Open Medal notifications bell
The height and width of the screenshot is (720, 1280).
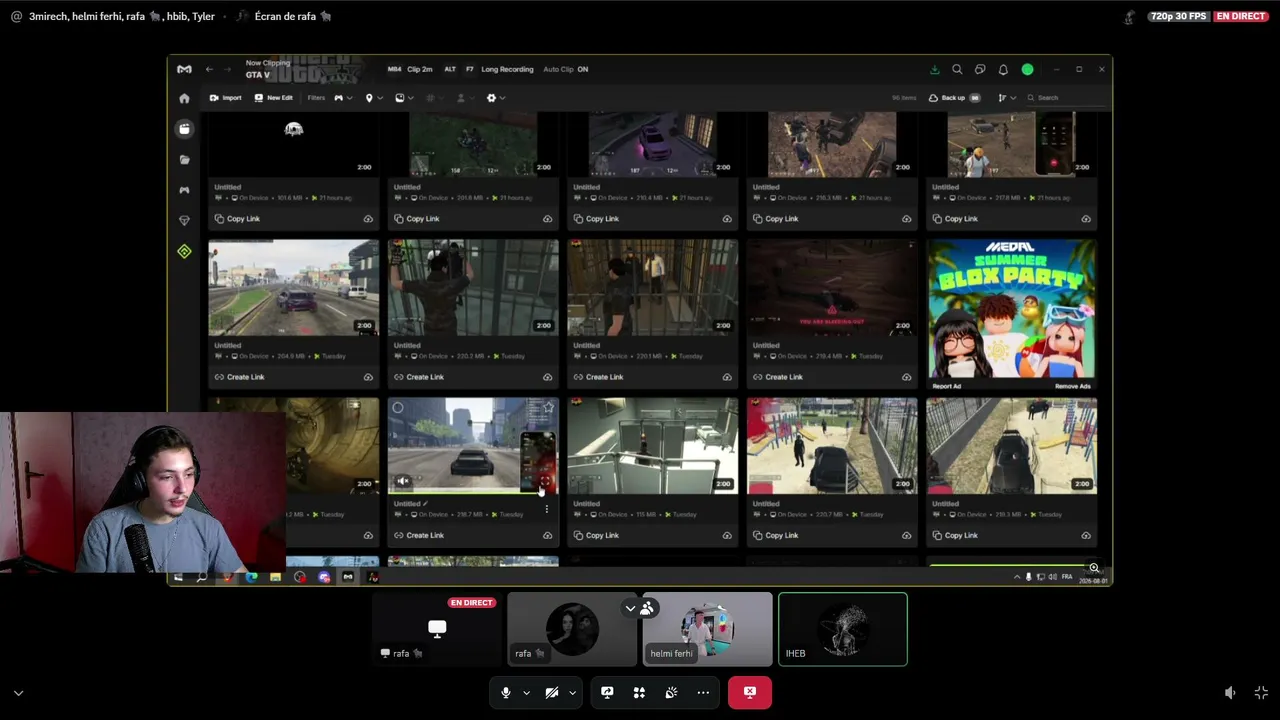point(1003,70)
